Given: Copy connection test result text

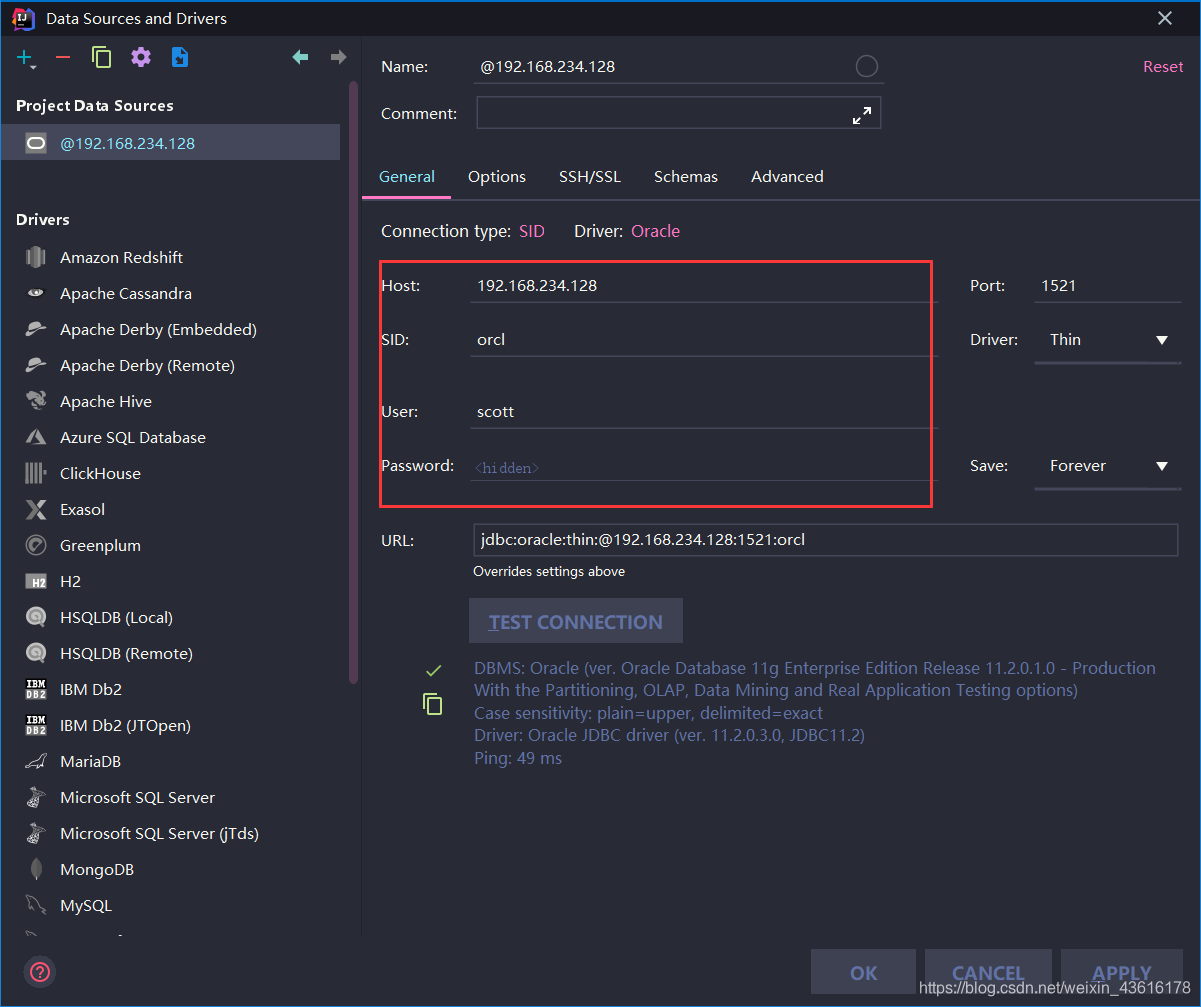Looking at the screenshot, I should tap(433, 704).
